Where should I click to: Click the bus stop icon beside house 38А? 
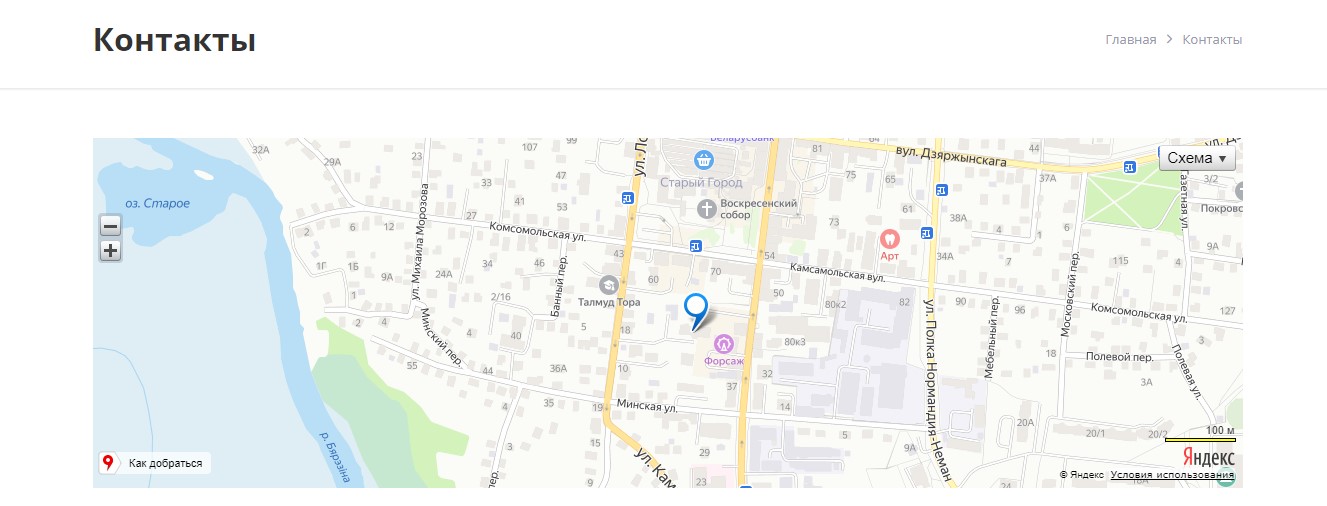point(941,190)
